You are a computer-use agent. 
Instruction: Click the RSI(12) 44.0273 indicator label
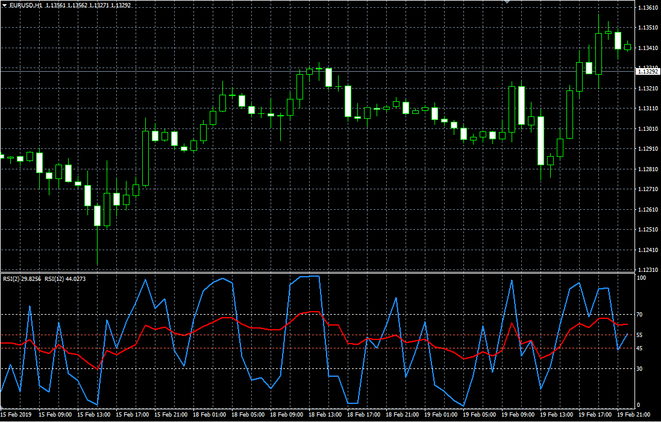click(x=65, y=279)
